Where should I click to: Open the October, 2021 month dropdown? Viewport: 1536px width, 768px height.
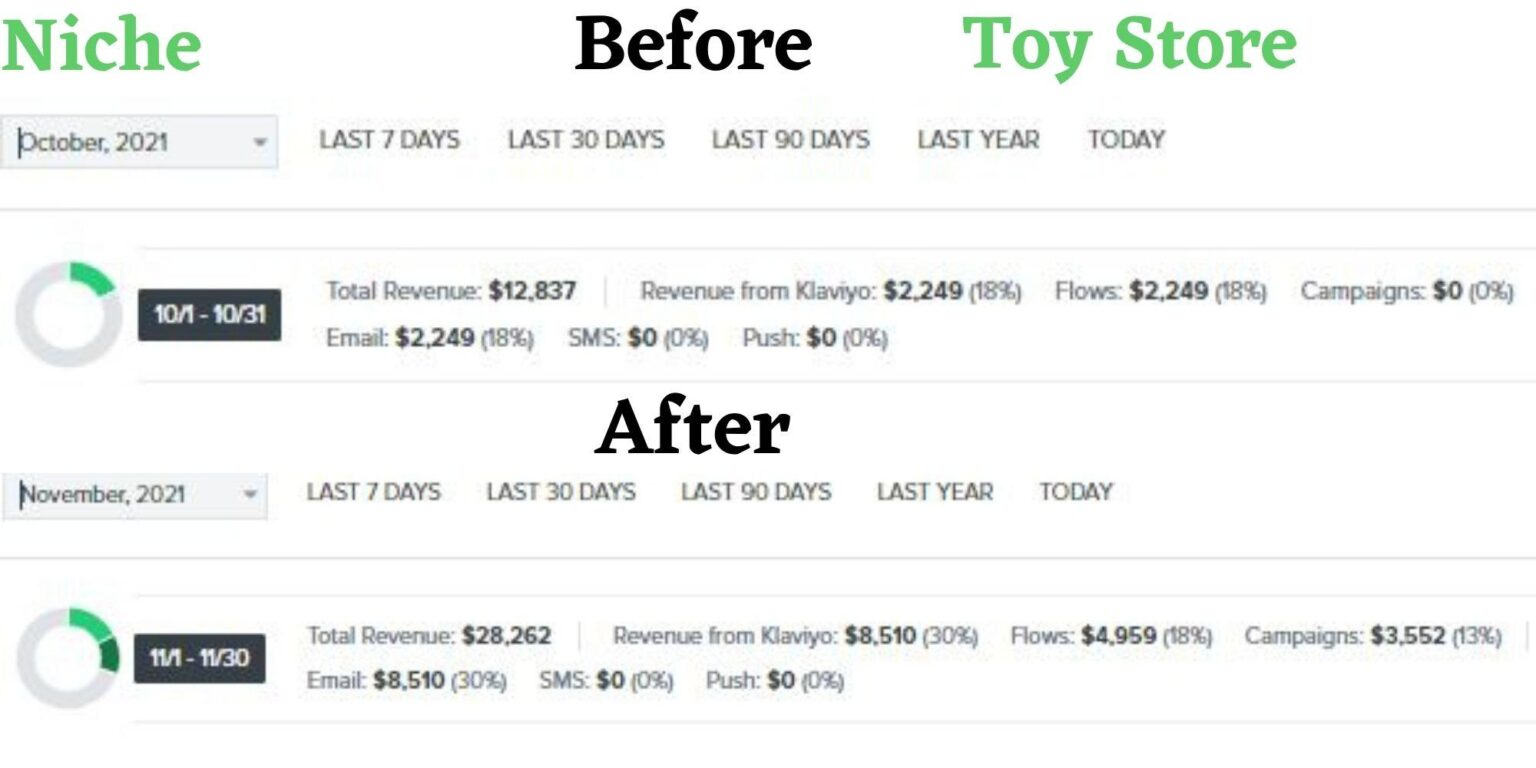(x=138, y=142)
